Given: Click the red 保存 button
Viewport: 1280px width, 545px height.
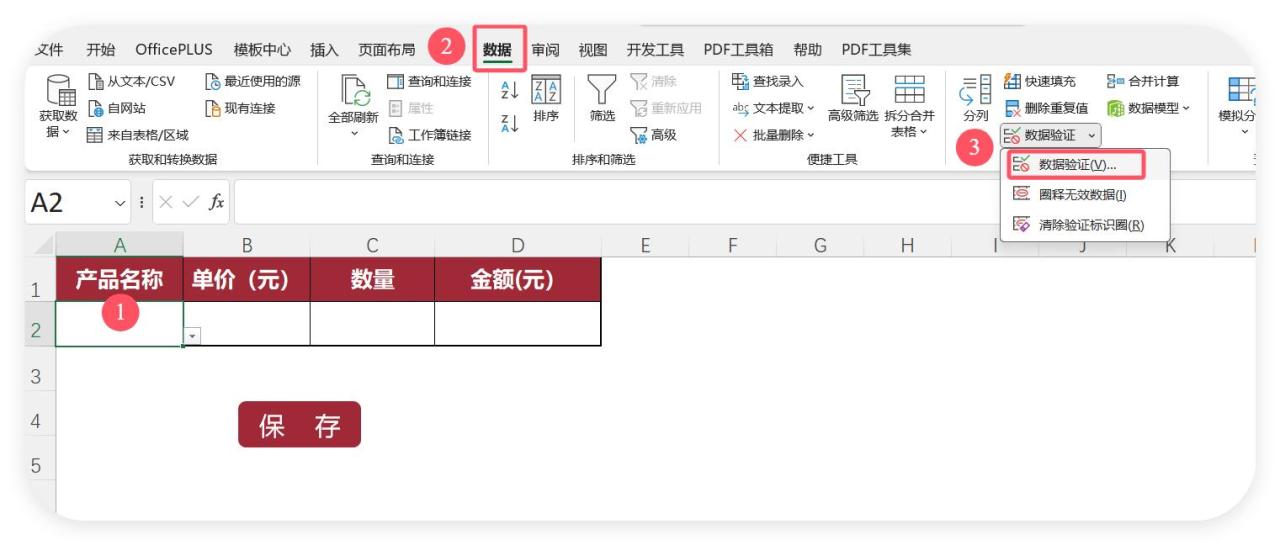Looking at the screenshot, I should 299,425.
